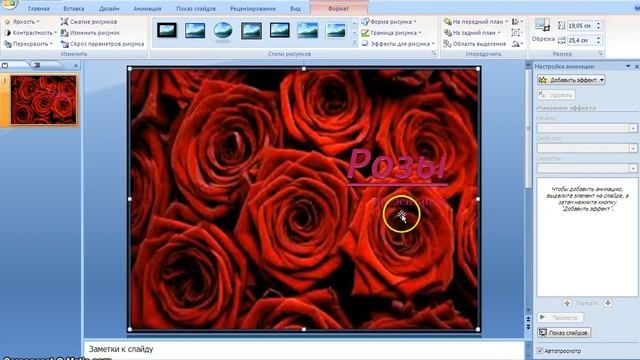The width and height of the screenshot is (640, 360).
Task: Open Граница рисунка (picture border) dropdown
Action: 391,33
